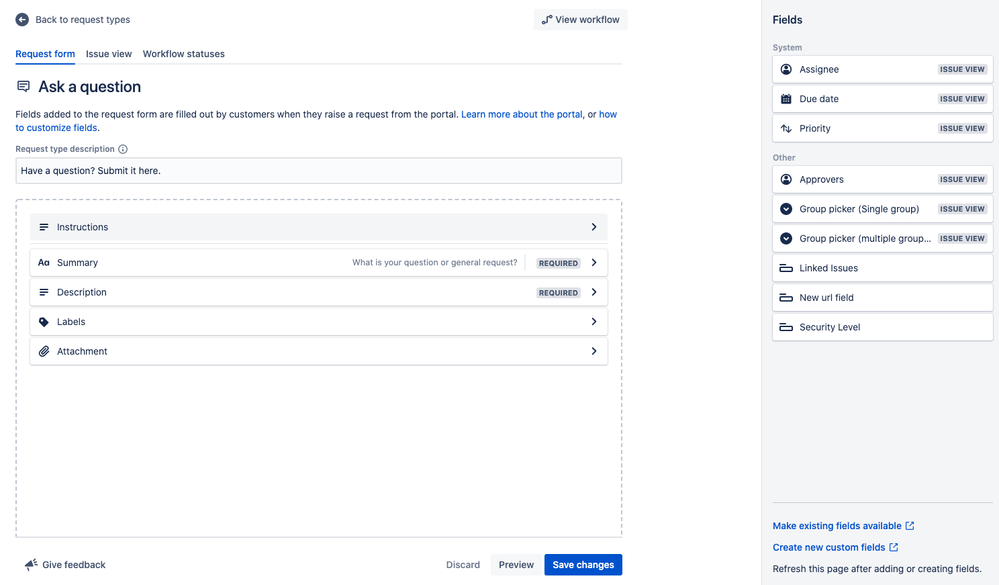This screenshot has width=999, height=585.
Task: Click the Security Level field icon
Action: (786, 327)
